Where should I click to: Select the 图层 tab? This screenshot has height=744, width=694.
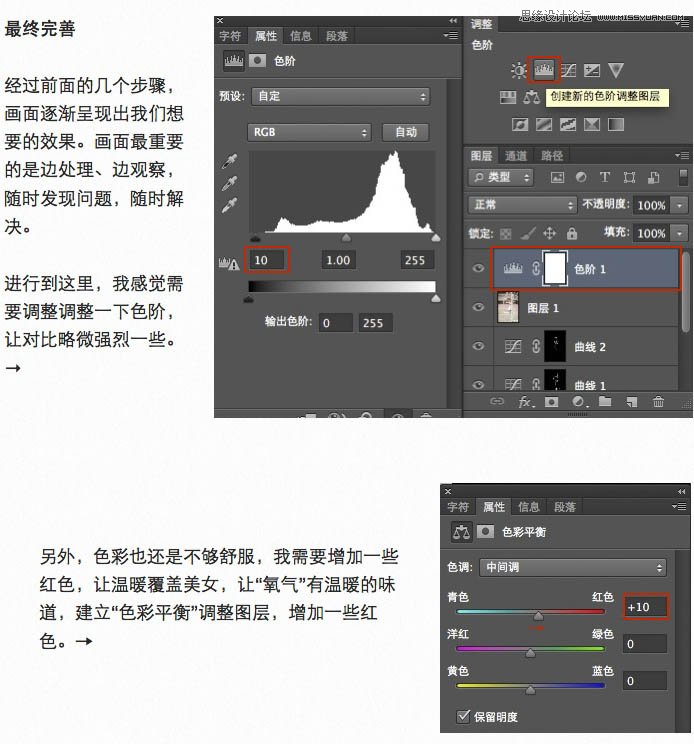click(481, 156)
